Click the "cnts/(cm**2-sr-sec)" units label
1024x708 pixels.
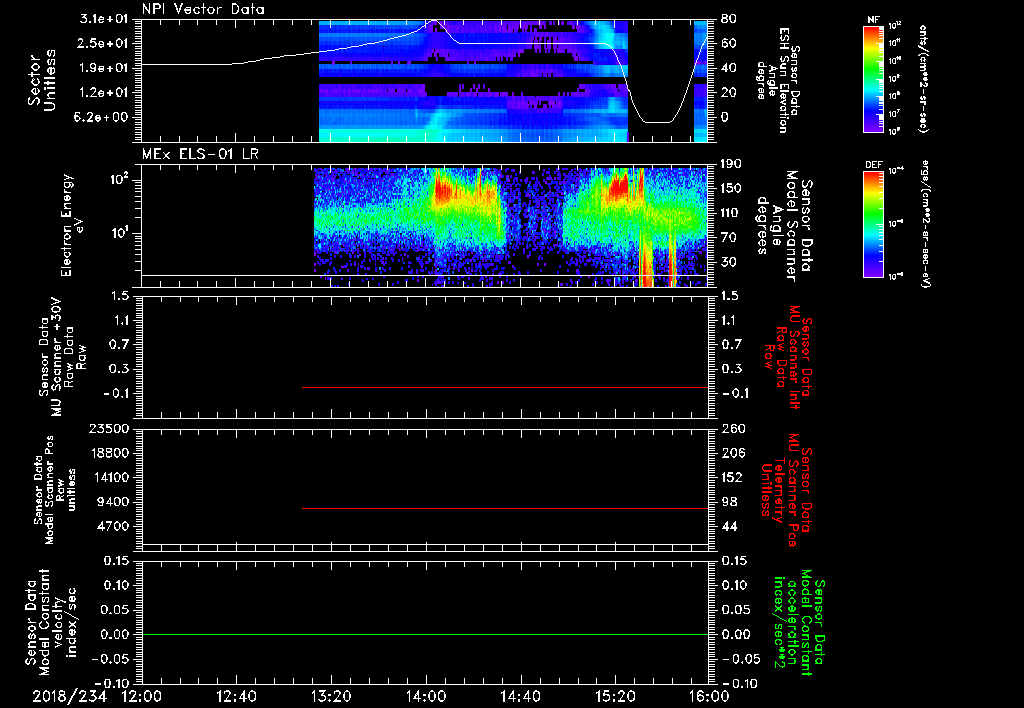(923, 78)
